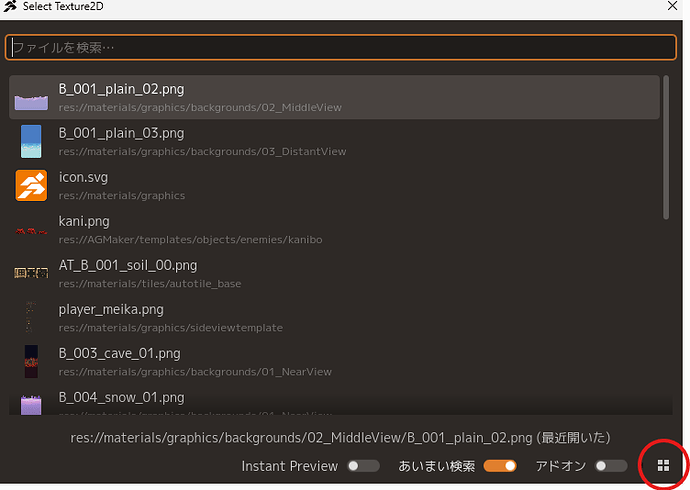
Task: Click あいまい検索 label text
Action: tap(437, 466)
